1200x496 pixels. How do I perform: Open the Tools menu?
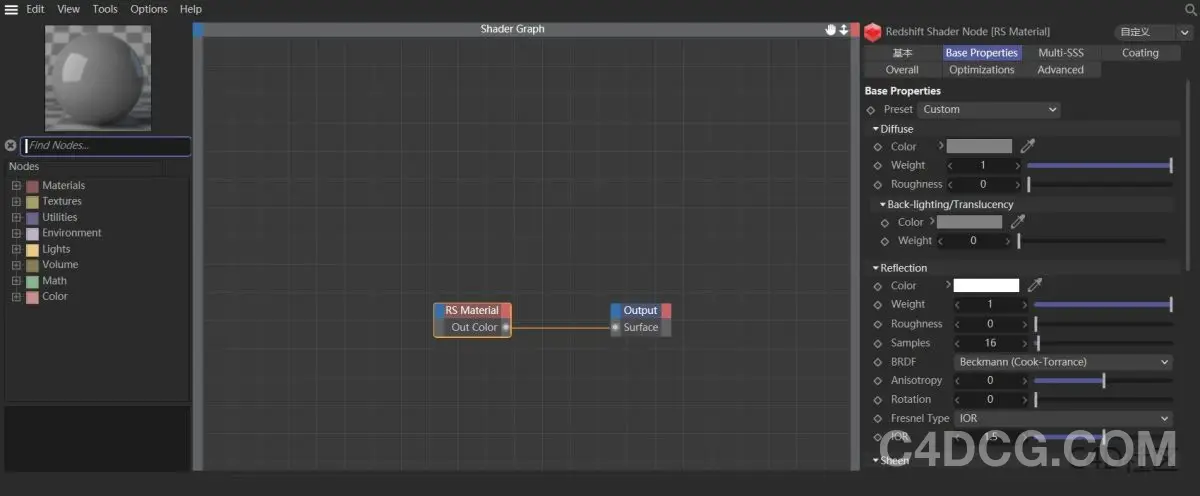click(105, 9)
